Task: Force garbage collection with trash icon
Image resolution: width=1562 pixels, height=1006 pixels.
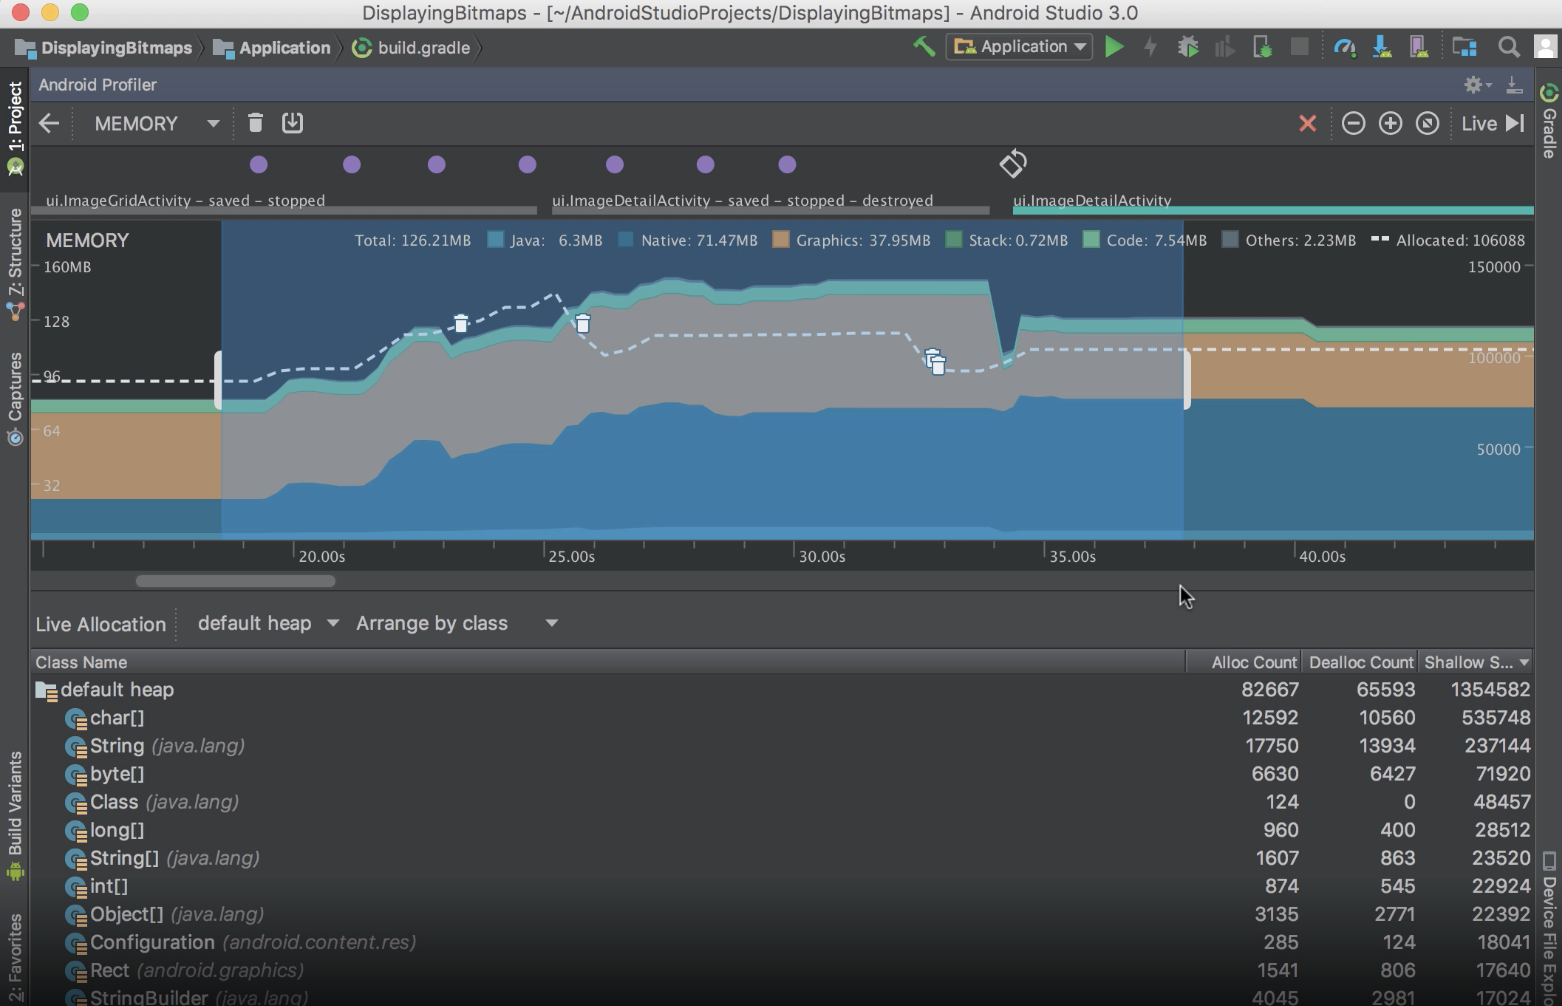Action: click(x=255, y=123)
